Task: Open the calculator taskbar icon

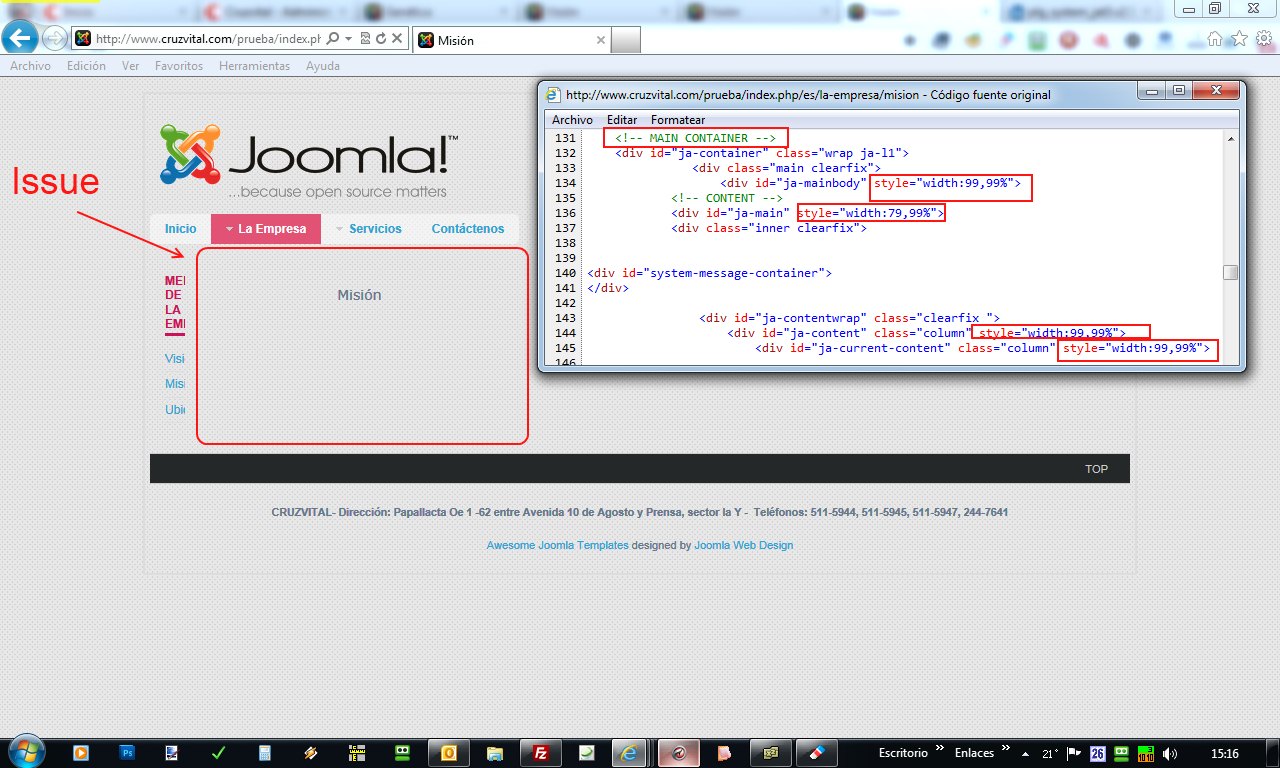Action: point(265,753)
